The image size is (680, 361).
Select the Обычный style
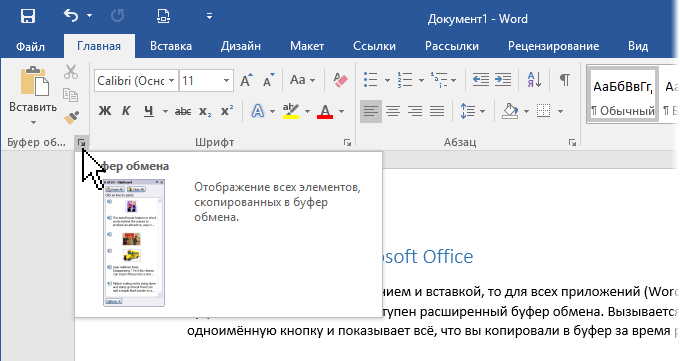click(x=622, y=95)
